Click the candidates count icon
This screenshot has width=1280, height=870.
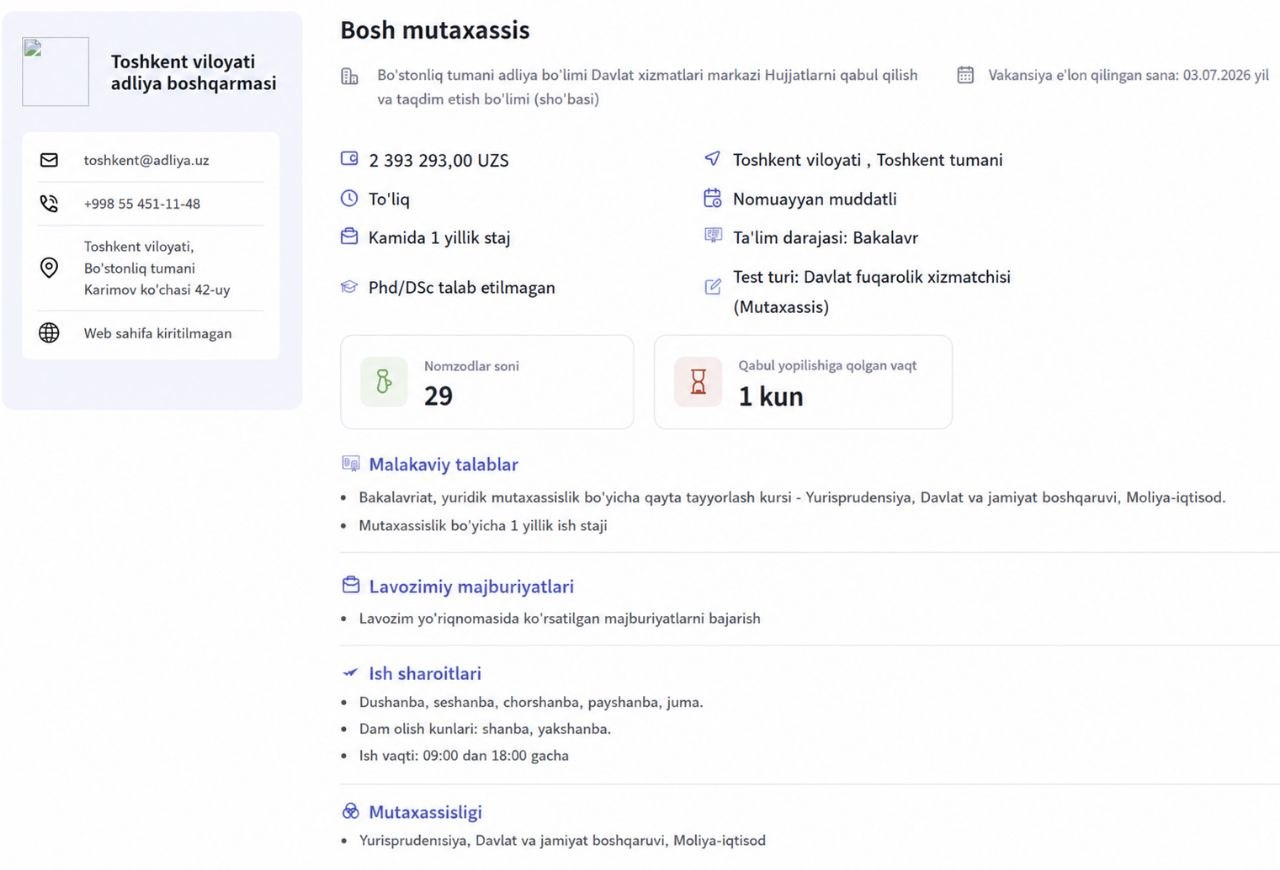point(384,382)
